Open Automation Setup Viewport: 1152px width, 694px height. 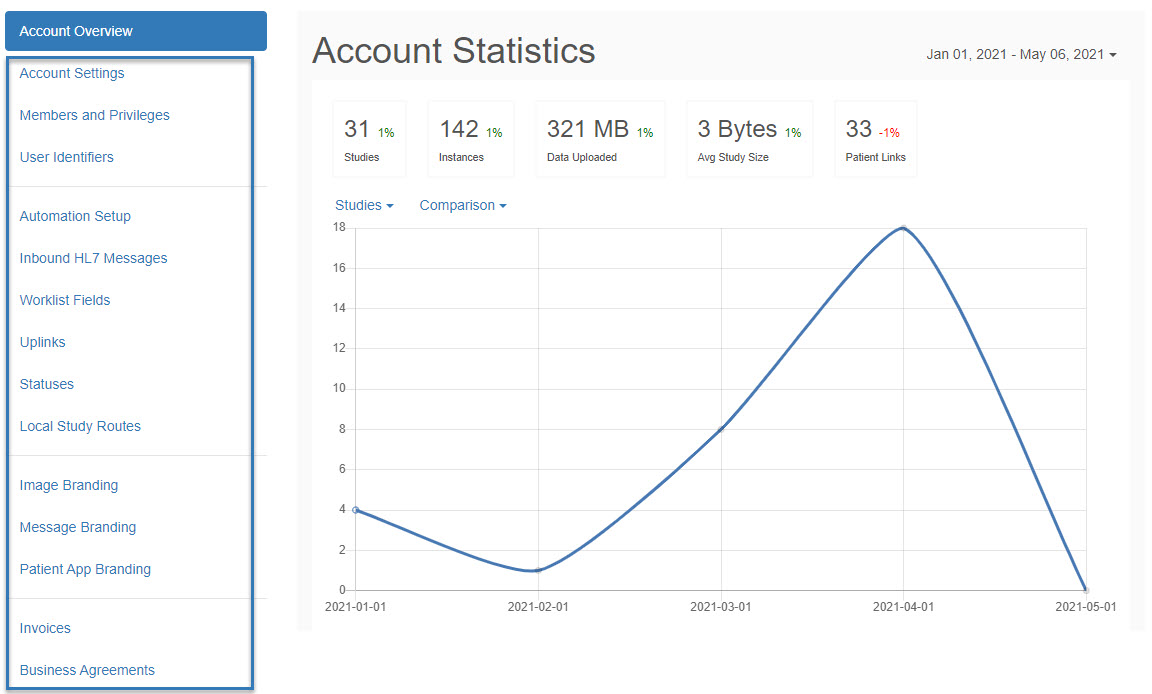75,217
